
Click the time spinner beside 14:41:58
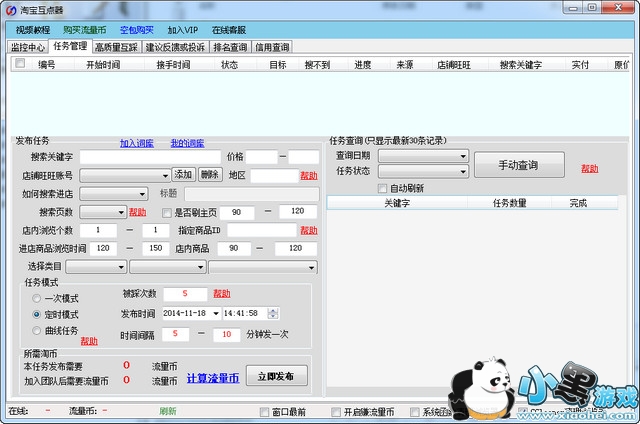coord(273,313)
